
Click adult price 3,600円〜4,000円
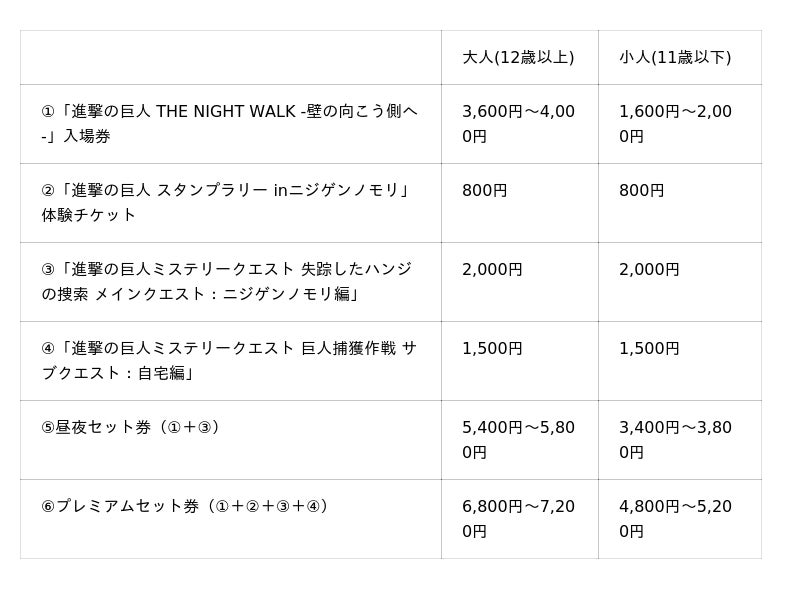coord(518,123)
